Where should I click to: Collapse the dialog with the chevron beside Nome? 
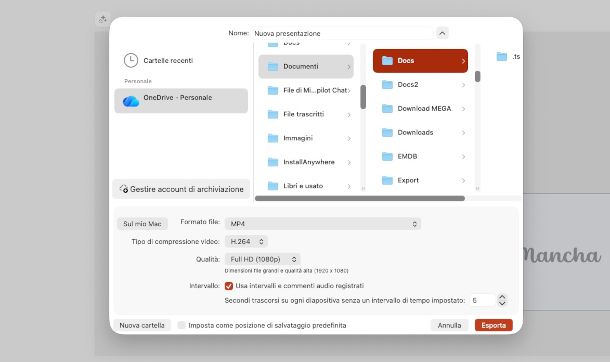tap(442, 33)
